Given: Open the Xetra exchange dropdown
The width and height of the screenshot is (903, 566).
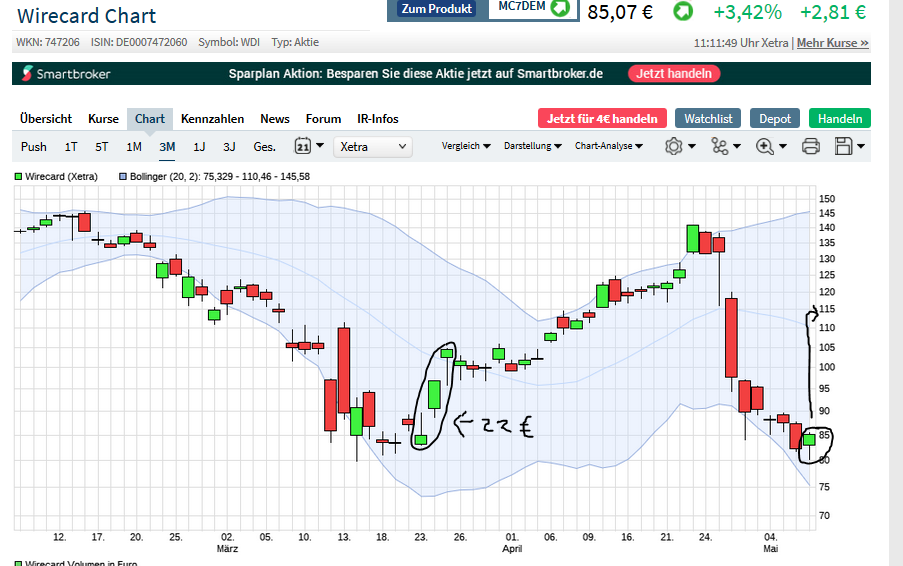Looking at the screenshot, I should point(373,147).
